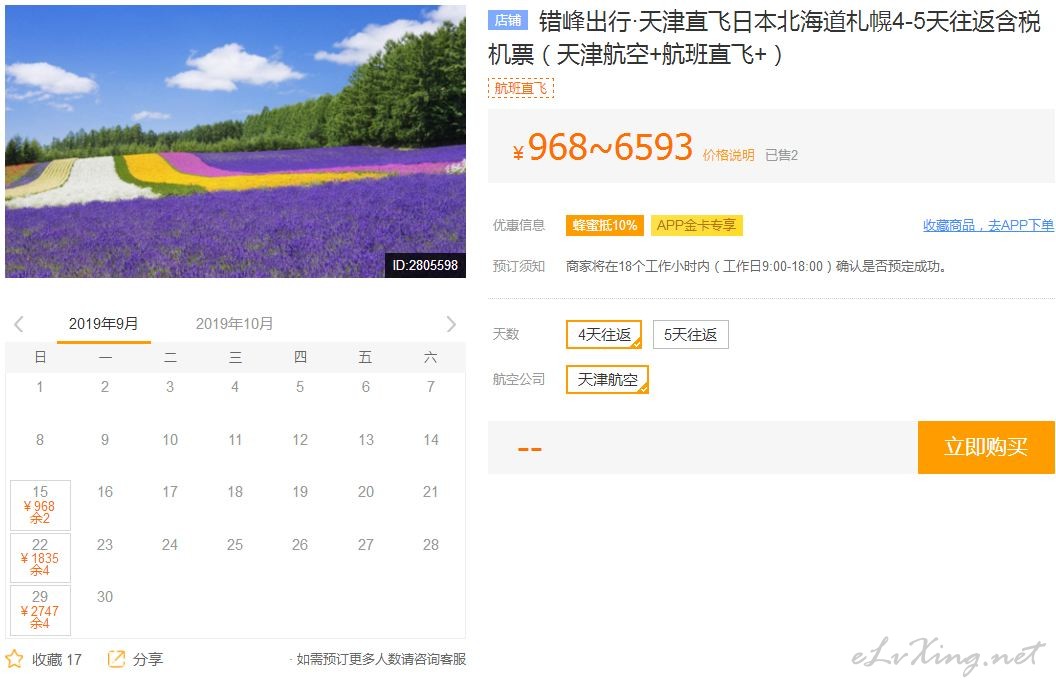1056x689 pixels.
Task: Click calendar date 30
Action: pos(105,597)
